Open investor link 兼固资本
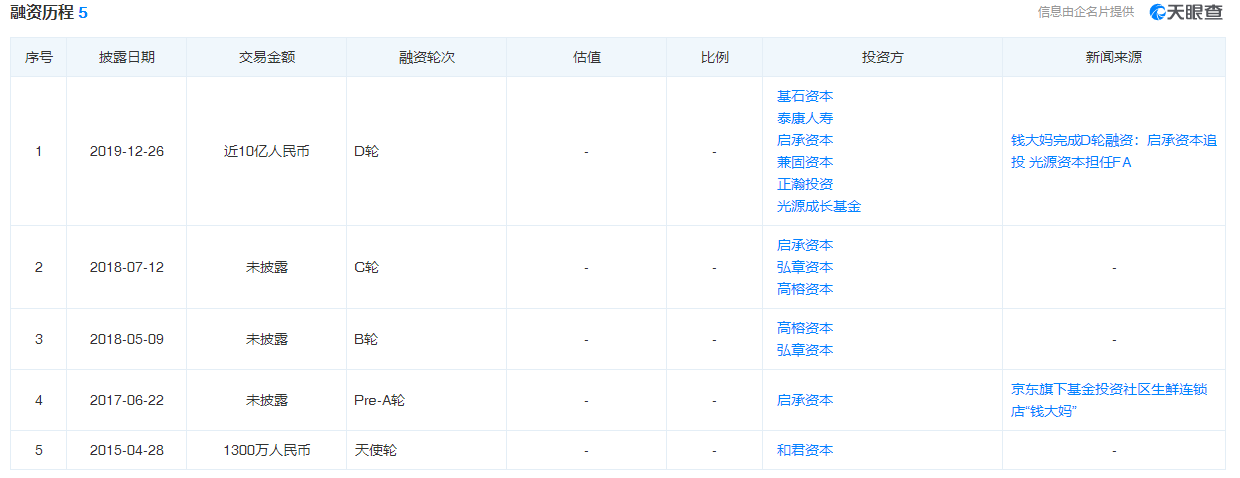The width and height of the screenshot is (1240, 478). coord(805,162)
